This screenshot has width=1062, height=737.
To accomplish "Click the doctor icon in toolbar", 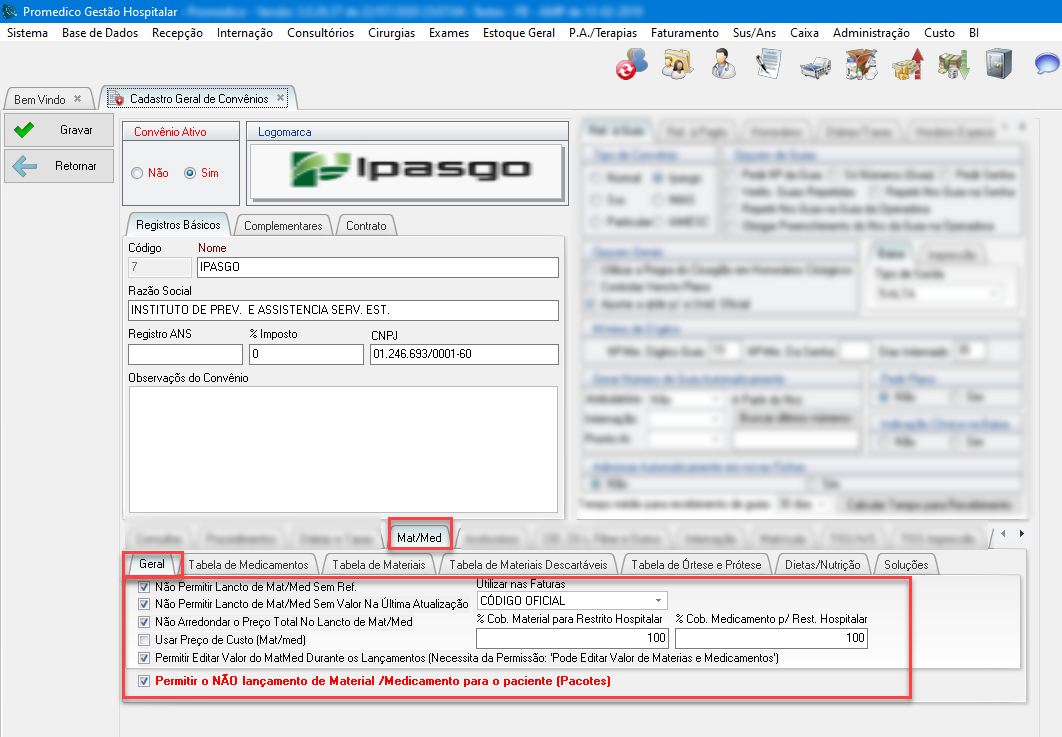I will (723, 64).
